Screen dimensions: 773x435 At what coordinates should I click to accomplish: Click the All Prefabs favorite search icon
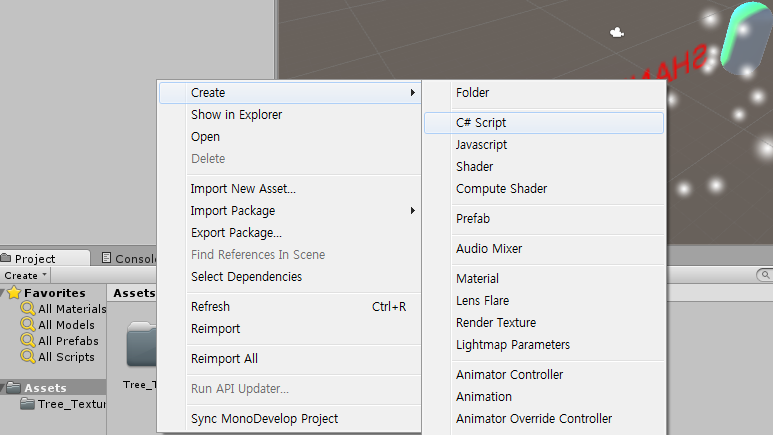point(28,341)
